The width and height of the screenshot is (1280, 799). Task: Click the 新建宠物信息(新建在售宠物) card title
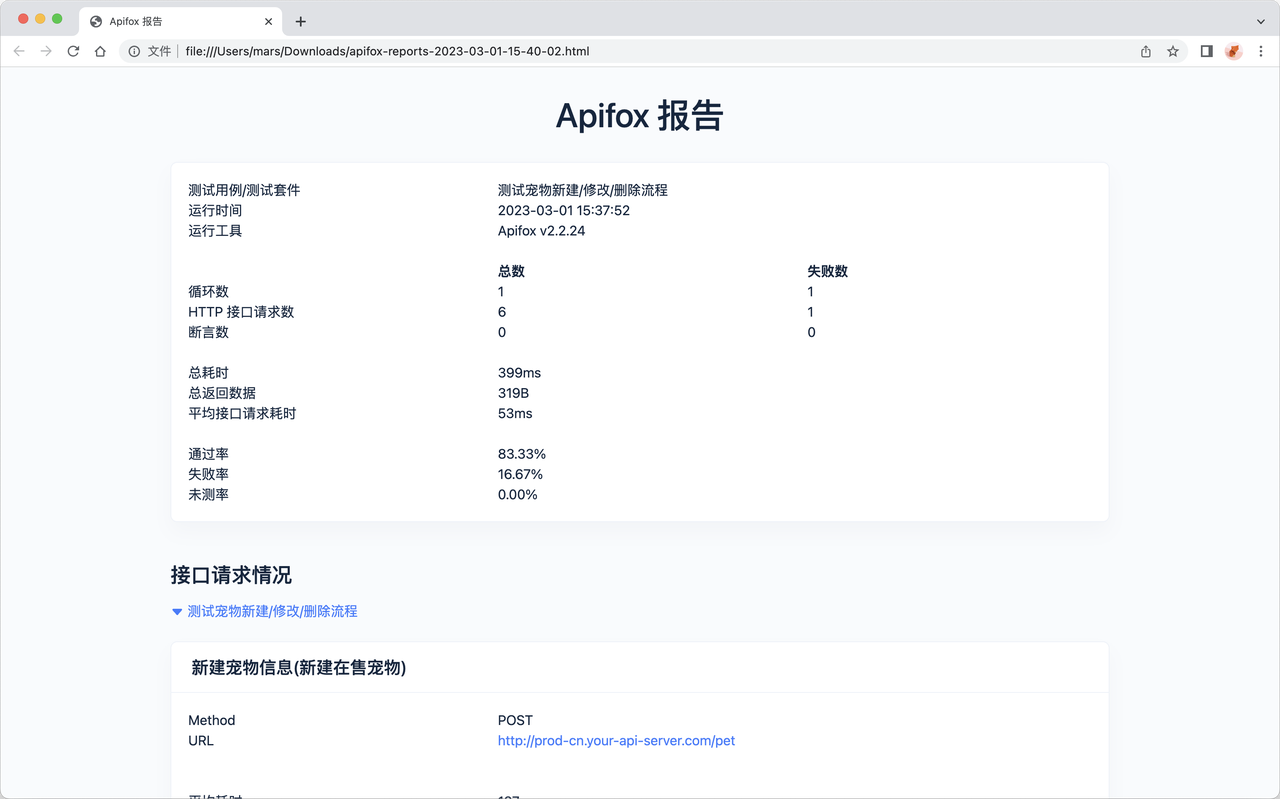point(298,668)
